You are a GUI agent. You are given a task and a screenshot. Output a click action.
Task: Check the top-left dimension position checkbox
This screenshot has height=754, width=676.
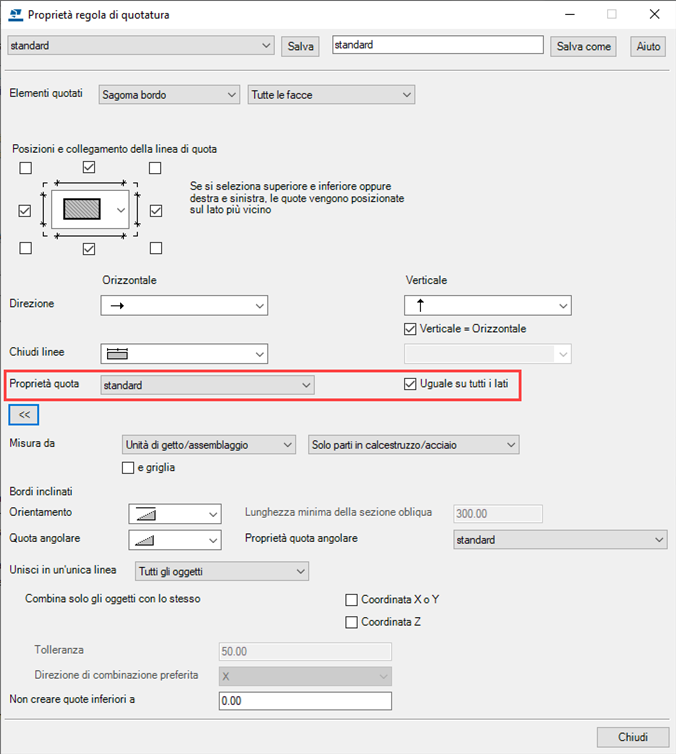pyautogui.click(x=25, y=168)
